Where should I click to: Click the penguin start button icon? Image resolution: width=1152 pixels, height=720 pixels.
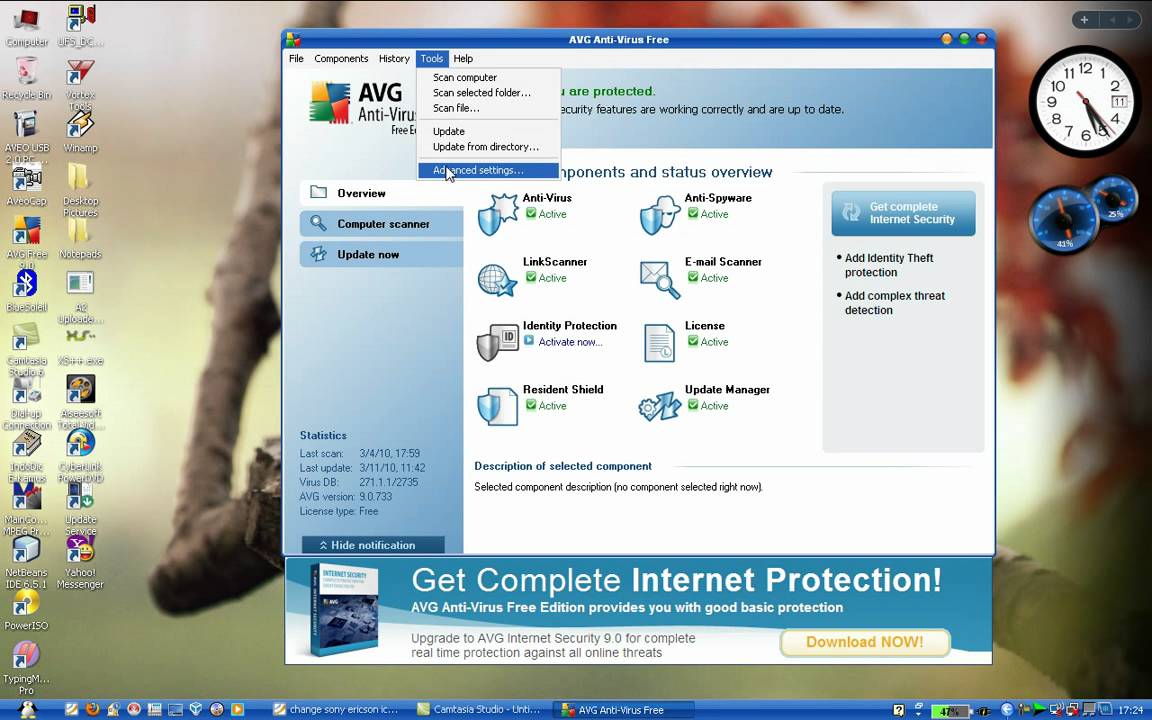28,709
